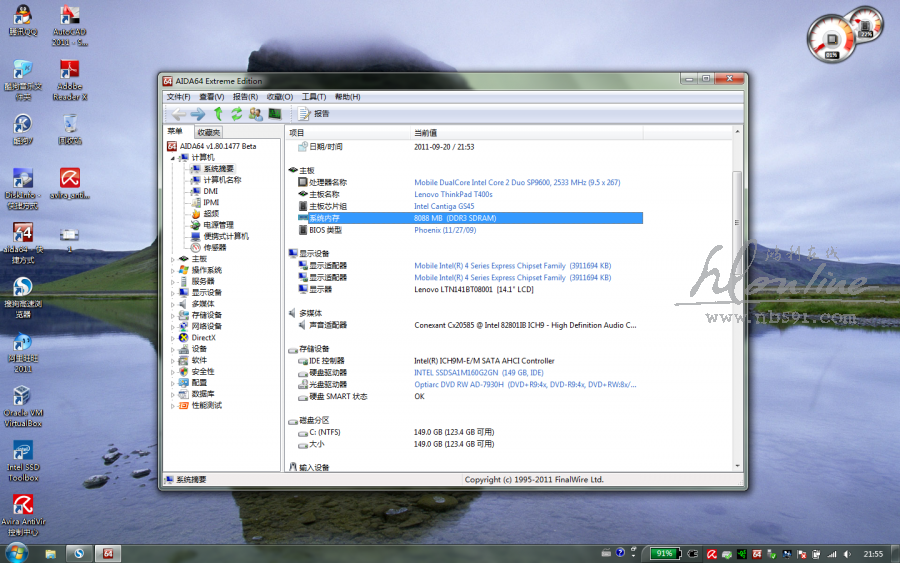Viewport: 900px width, 563px height.
Task: Click the green monitor toolbar icon
Action: [x=274, y=114]
